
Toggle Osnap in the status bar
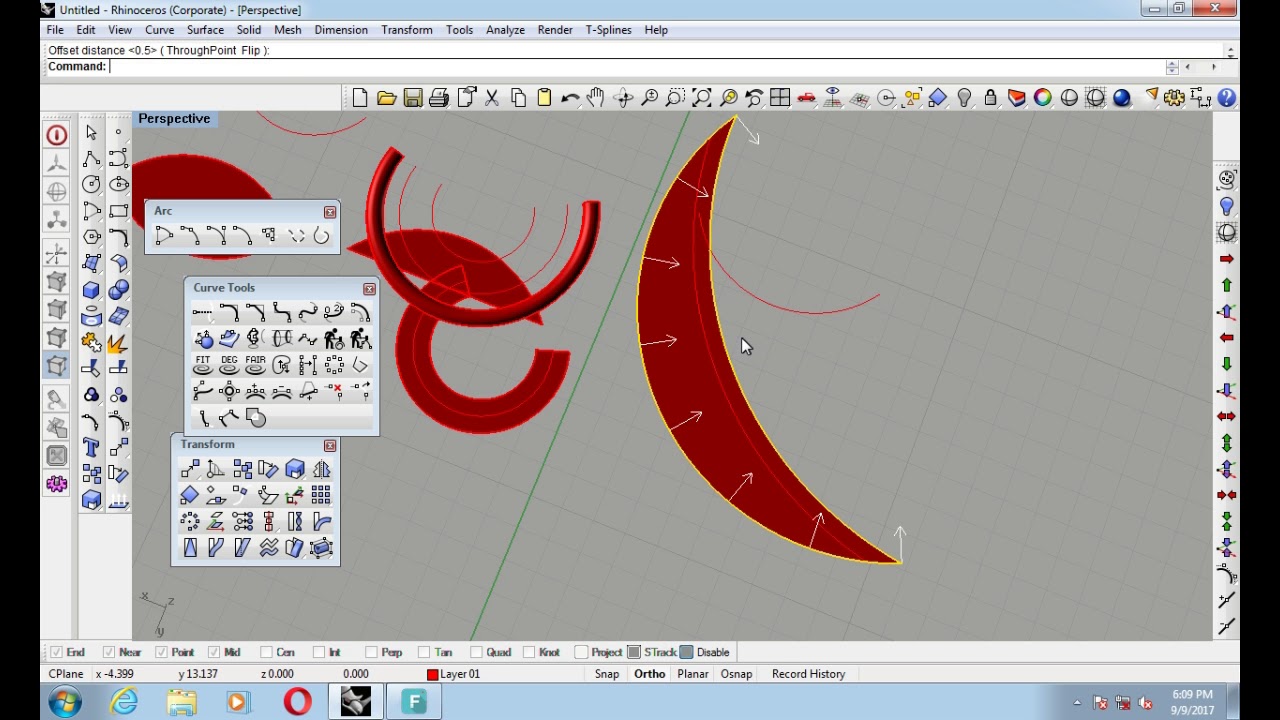pyautogui.click(x=736, y=674)
